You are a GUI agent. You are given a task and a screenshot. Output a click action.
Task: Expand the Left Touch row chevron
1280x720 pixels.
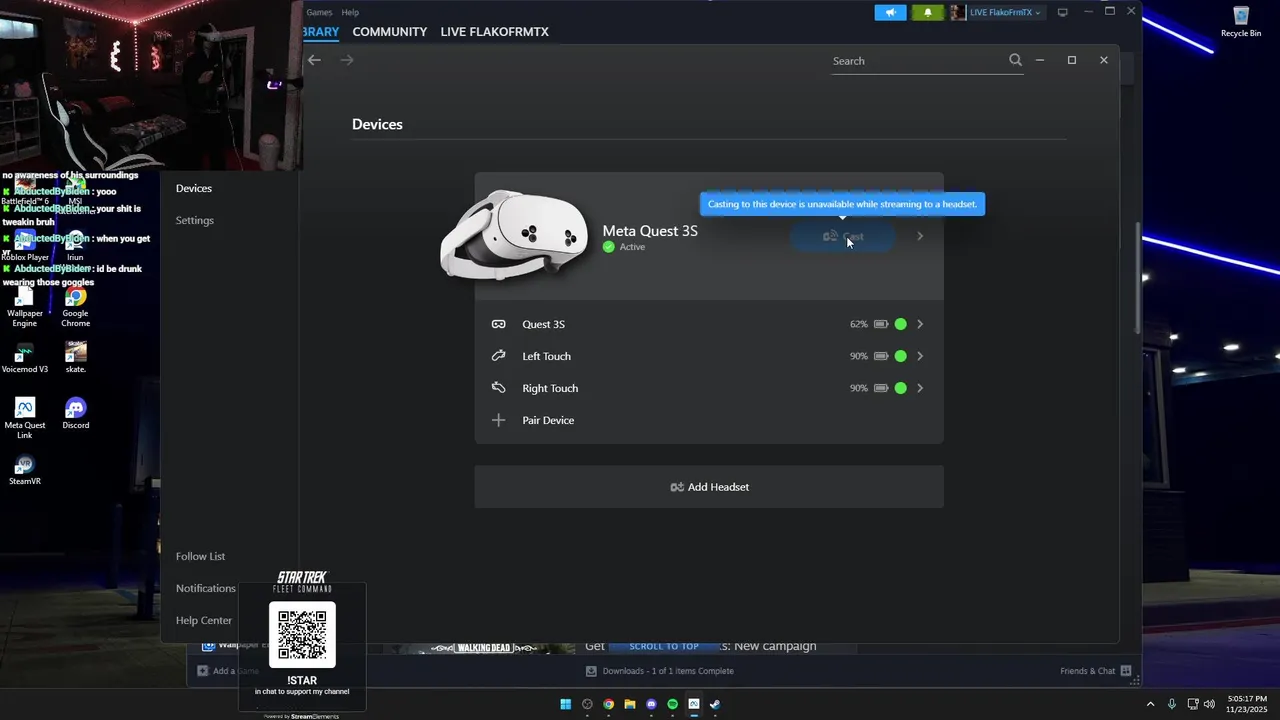pos(920,356)
